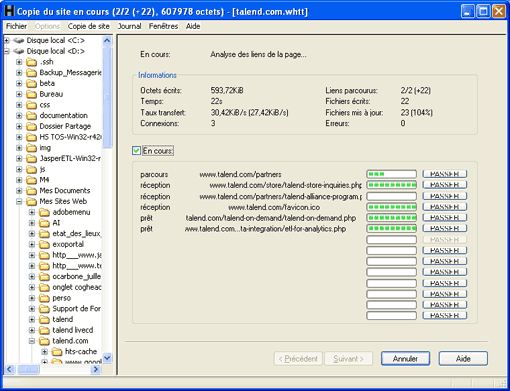510x391 pixels.
Task: Collapse the Disque local D: node
Action: pos(6,51)
